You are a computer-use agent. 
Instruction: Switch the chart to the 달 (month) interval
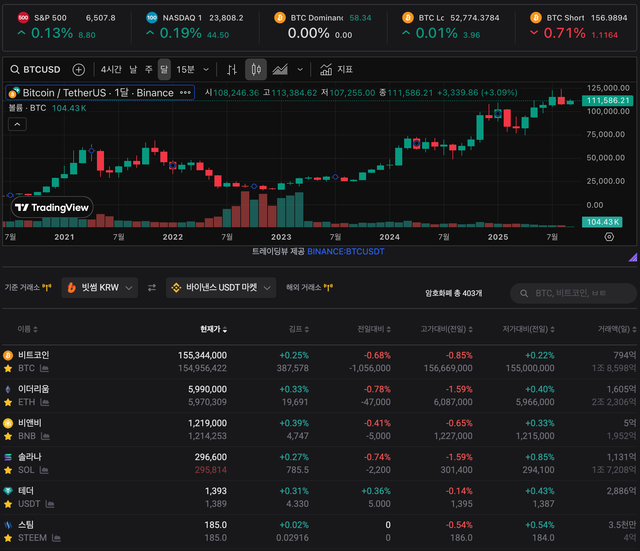(164, 69)
